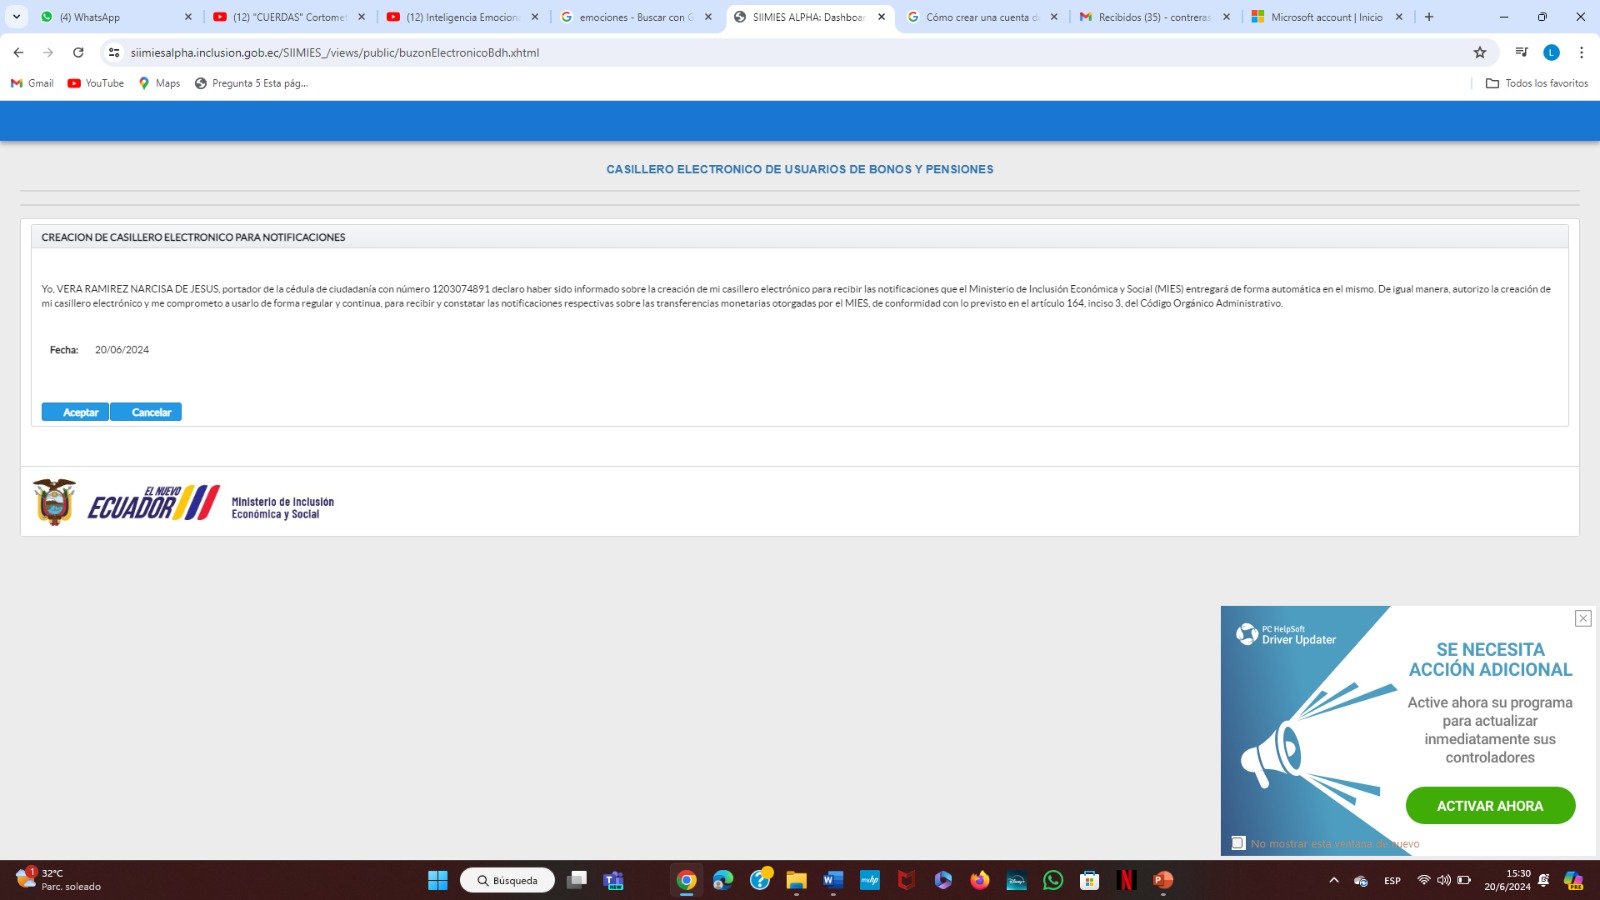The height and width of the screenshot is (900, 1600).
Task: Open Word from the taskbar
Action: click(x=833, y=880)
